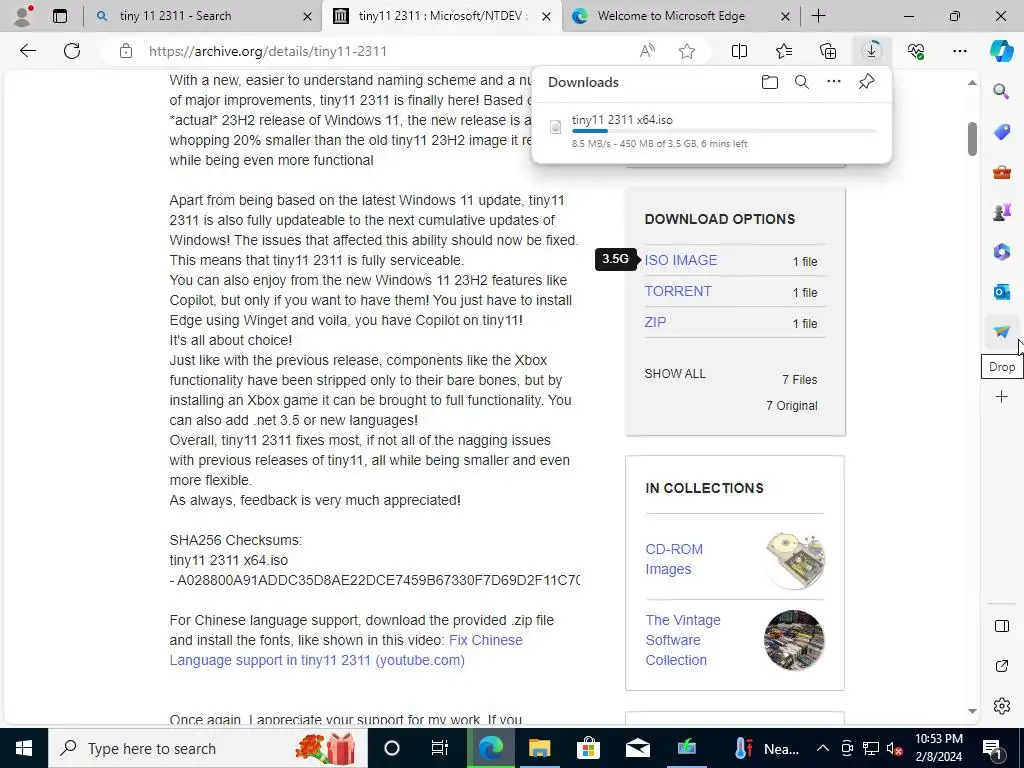Open CD-ROM Images collection

pyautogui.click(x=674, y=559)
